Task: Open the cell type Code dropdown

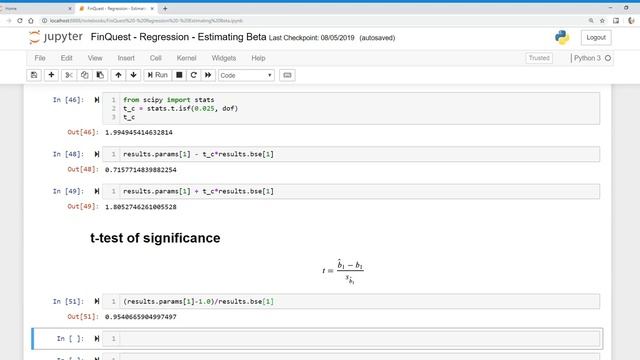Action: coord(246,76)
